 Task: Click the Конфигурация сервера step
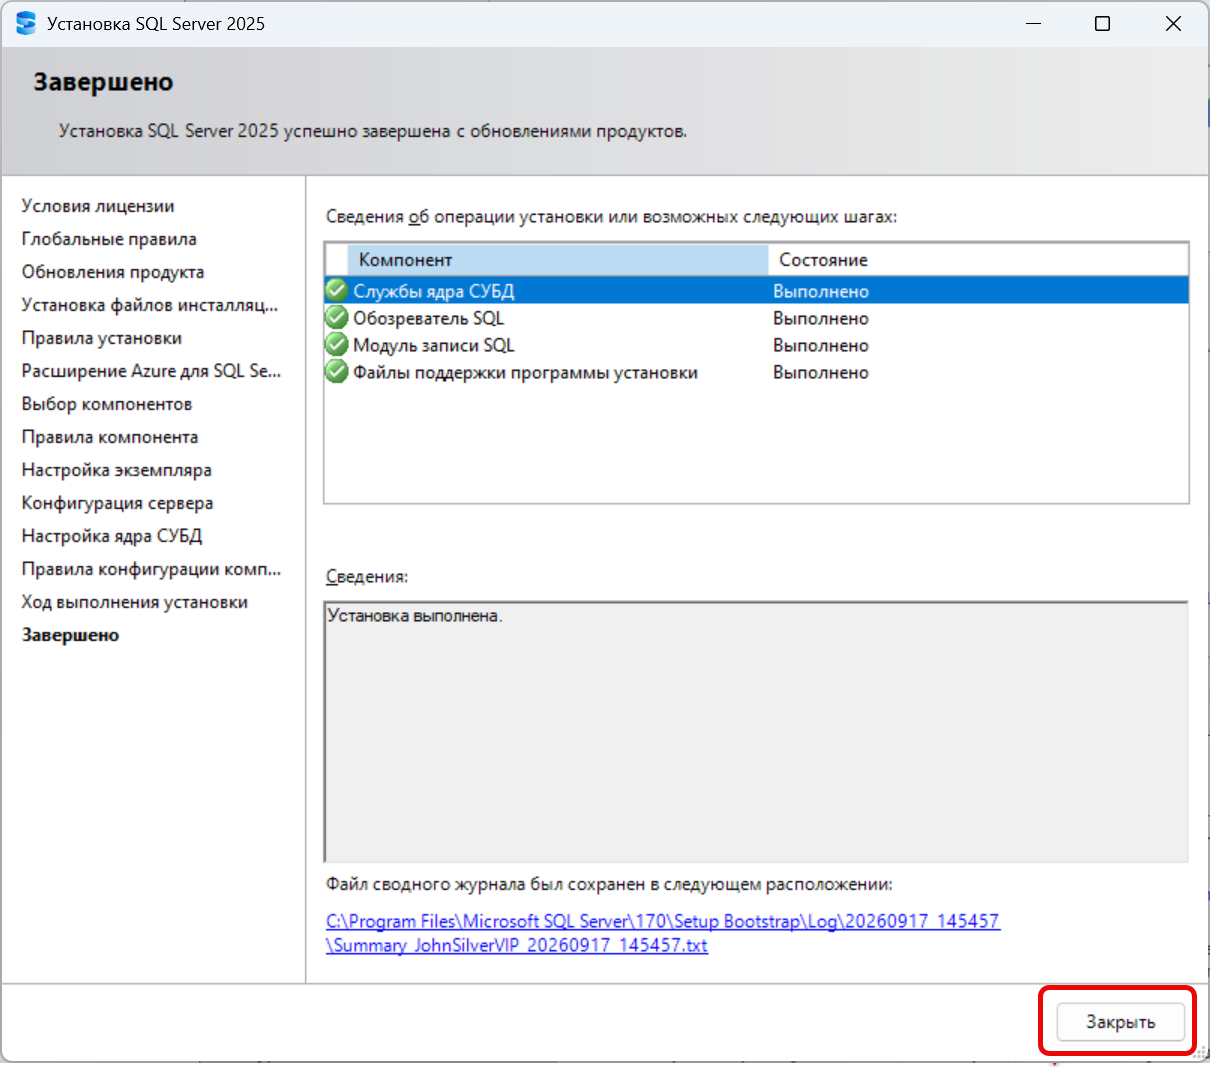(118, 503)
